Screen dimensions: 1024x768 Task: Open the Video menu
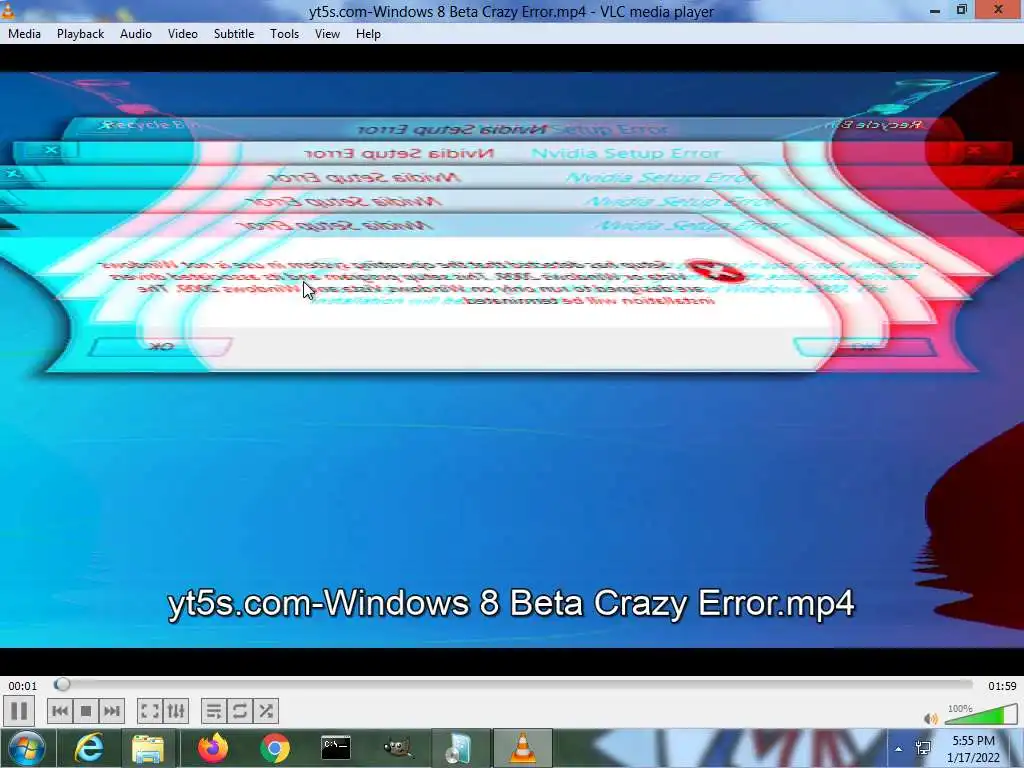(183, 34)
